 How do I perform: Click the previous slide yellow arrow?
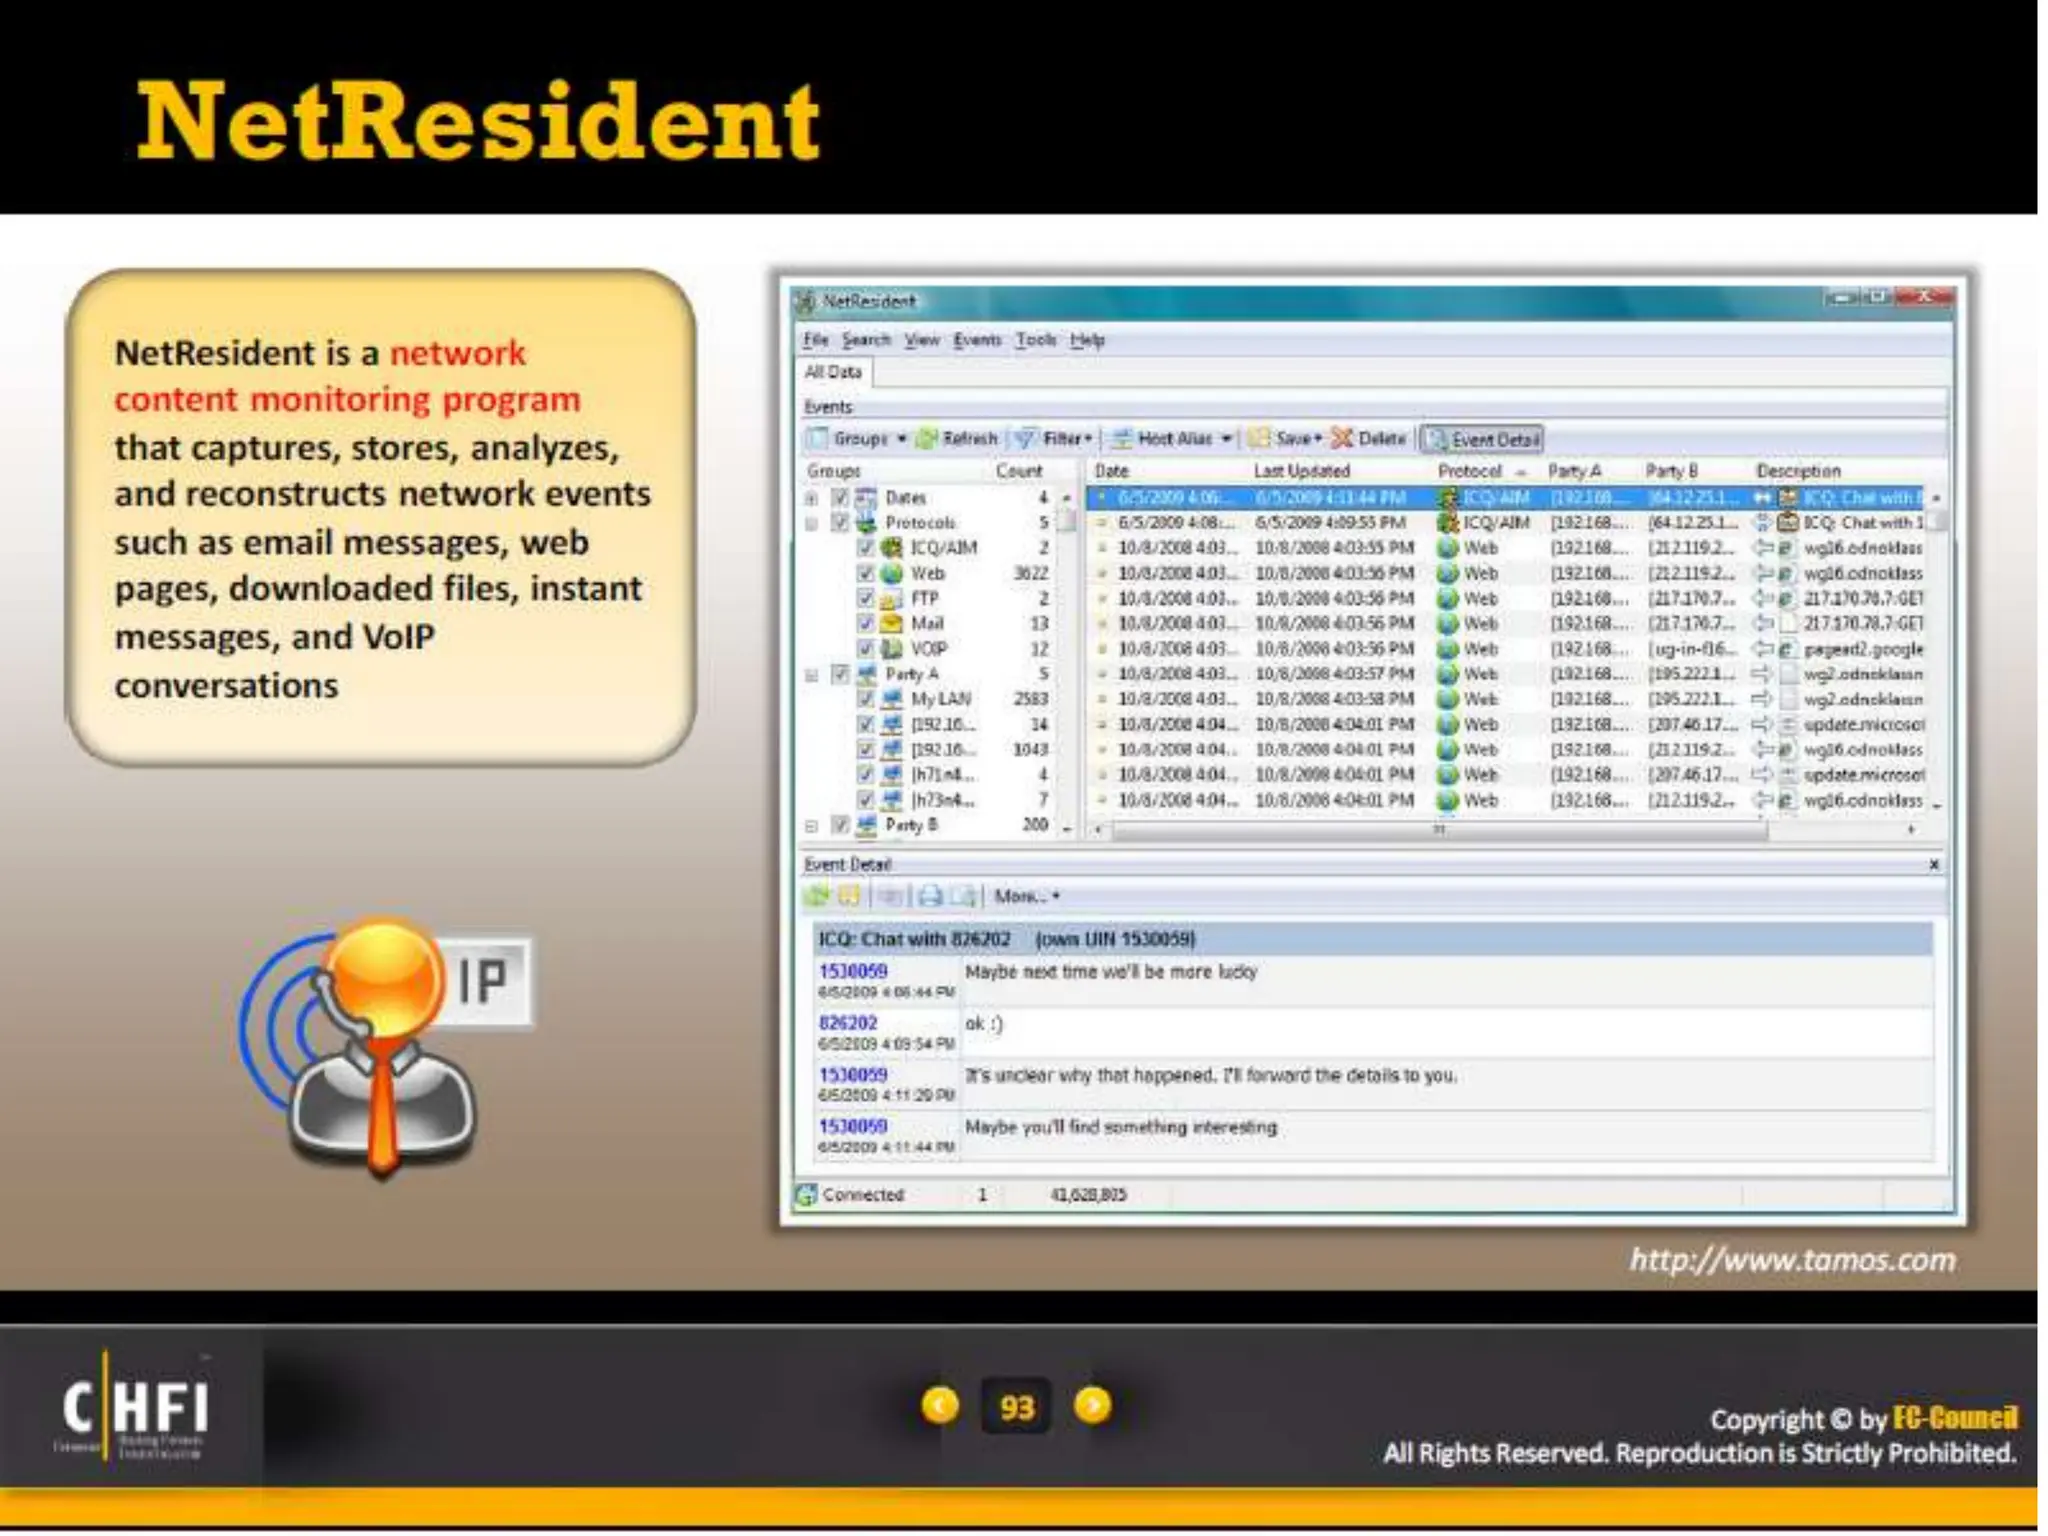tap(940, 1405)
